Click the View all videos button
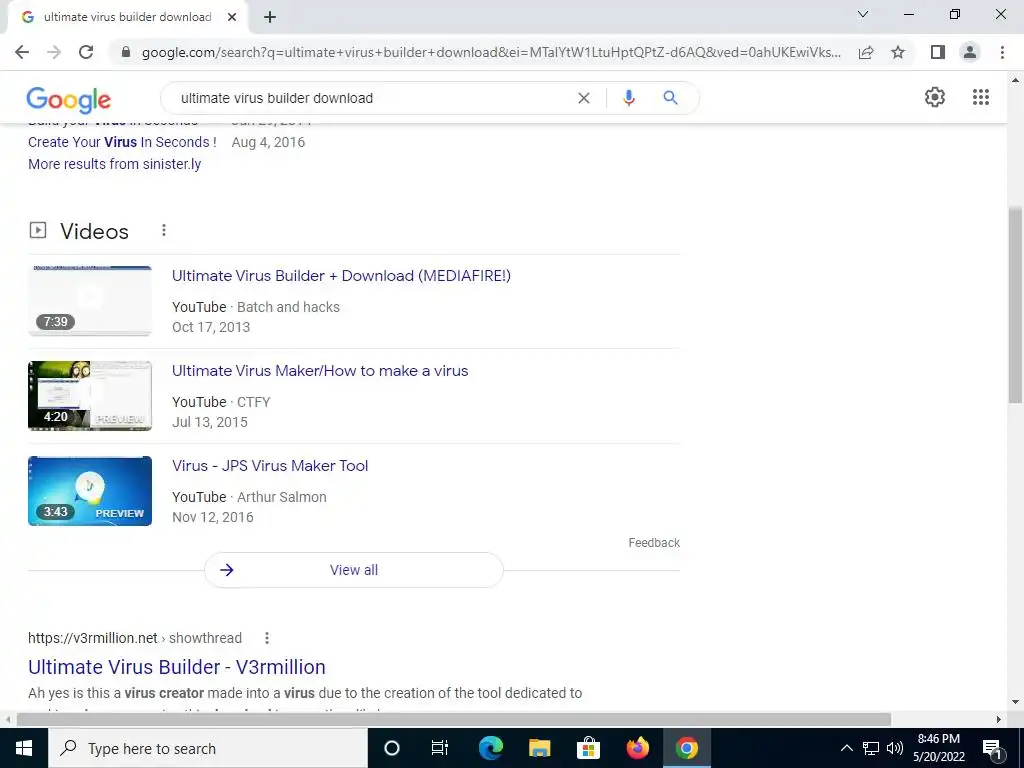1024x768 pixels. point(354,570)
